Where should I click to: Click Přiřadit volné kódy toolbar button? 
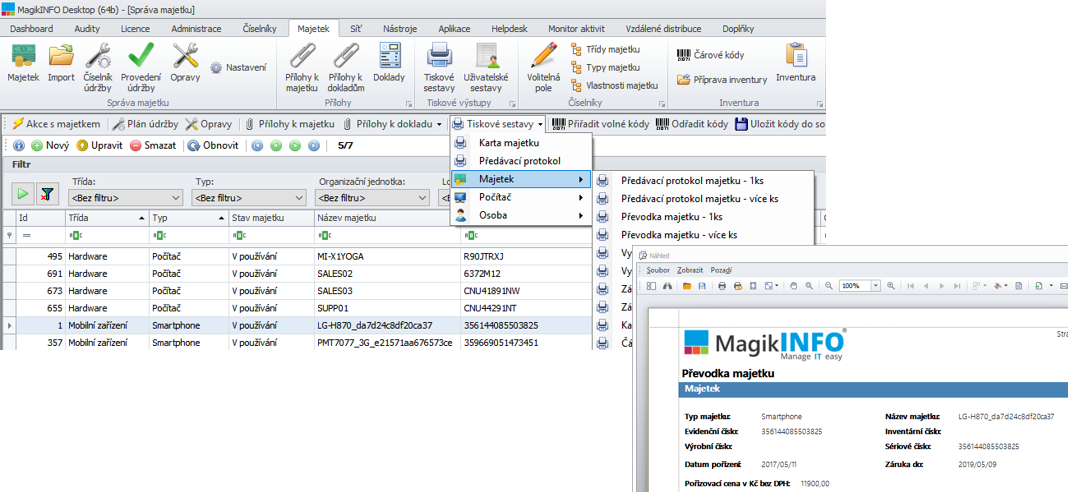point(600,125)
